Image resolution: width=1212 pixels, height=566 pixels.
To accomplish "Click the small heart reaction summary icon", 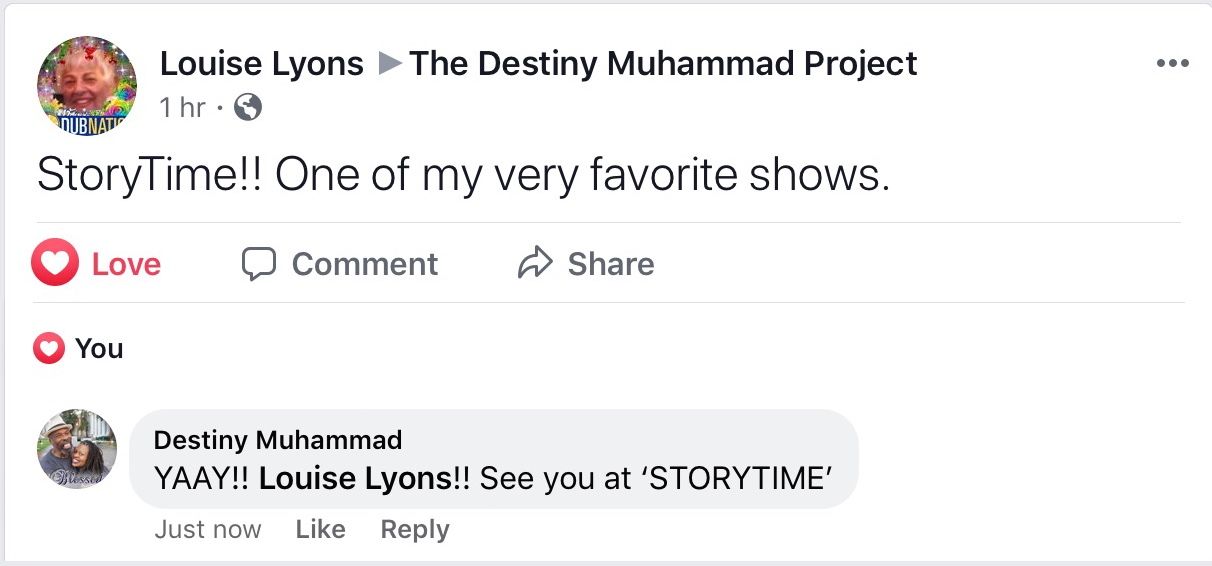I will coord(48,349).
